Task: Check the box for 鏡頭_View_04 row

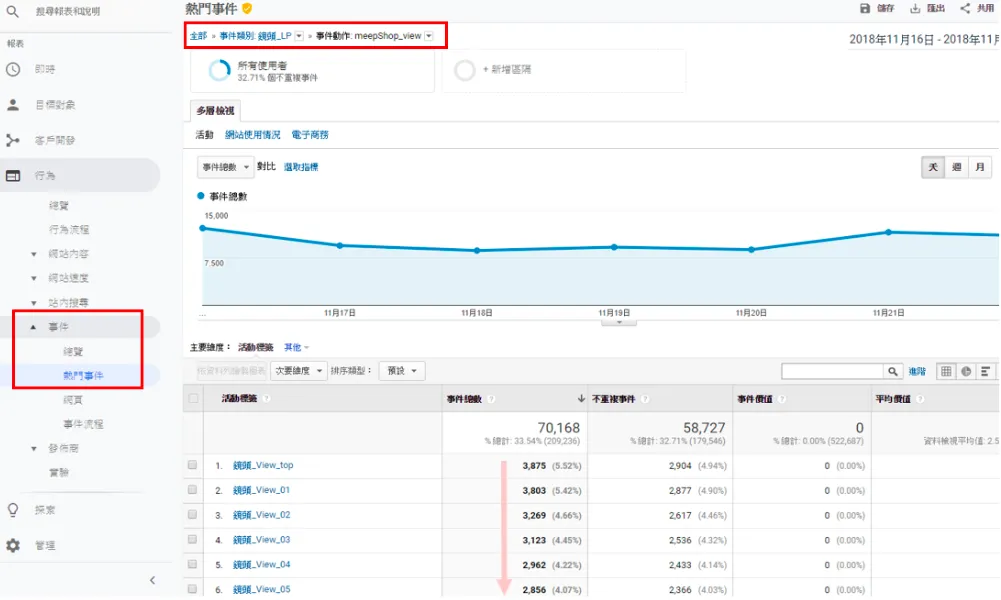Action: [x=192, y=564]
